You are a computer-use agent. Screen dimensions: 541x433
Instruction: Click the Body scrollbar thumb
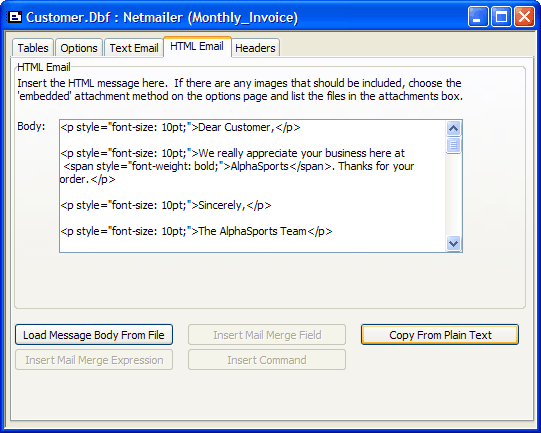tap(453, 145)
